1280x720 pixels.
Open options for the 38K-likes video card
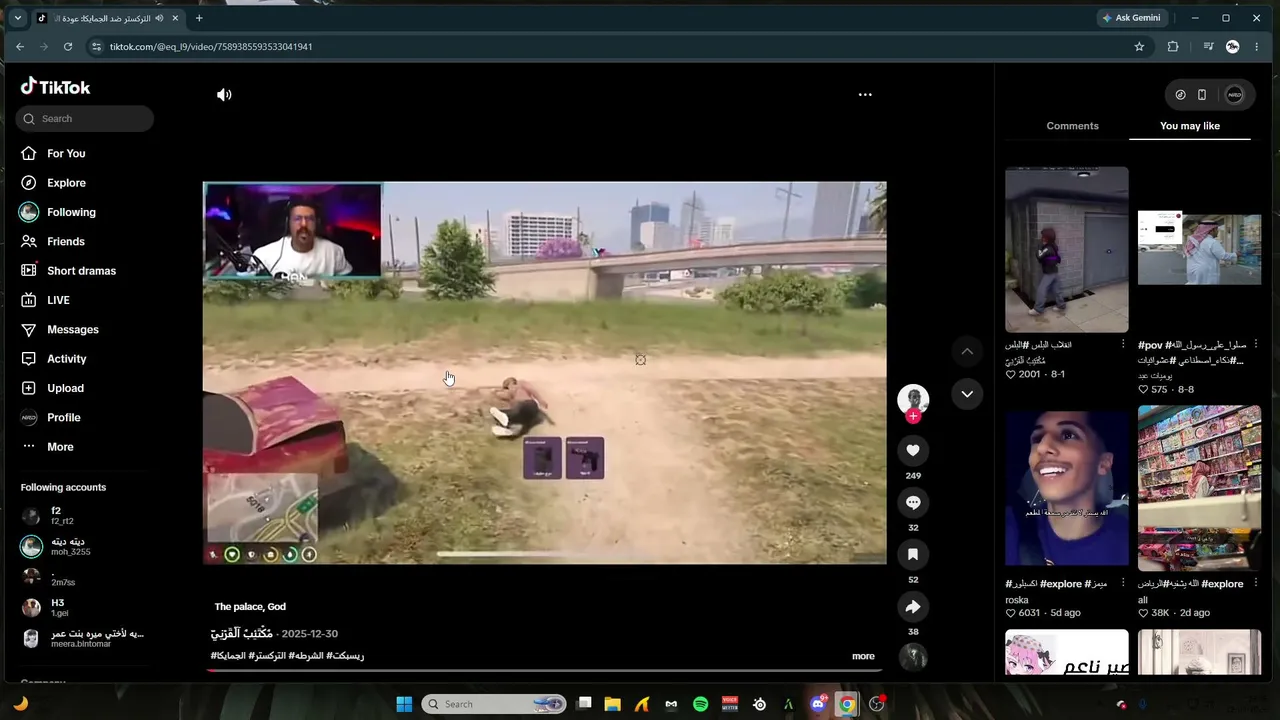pos(1255,583)
